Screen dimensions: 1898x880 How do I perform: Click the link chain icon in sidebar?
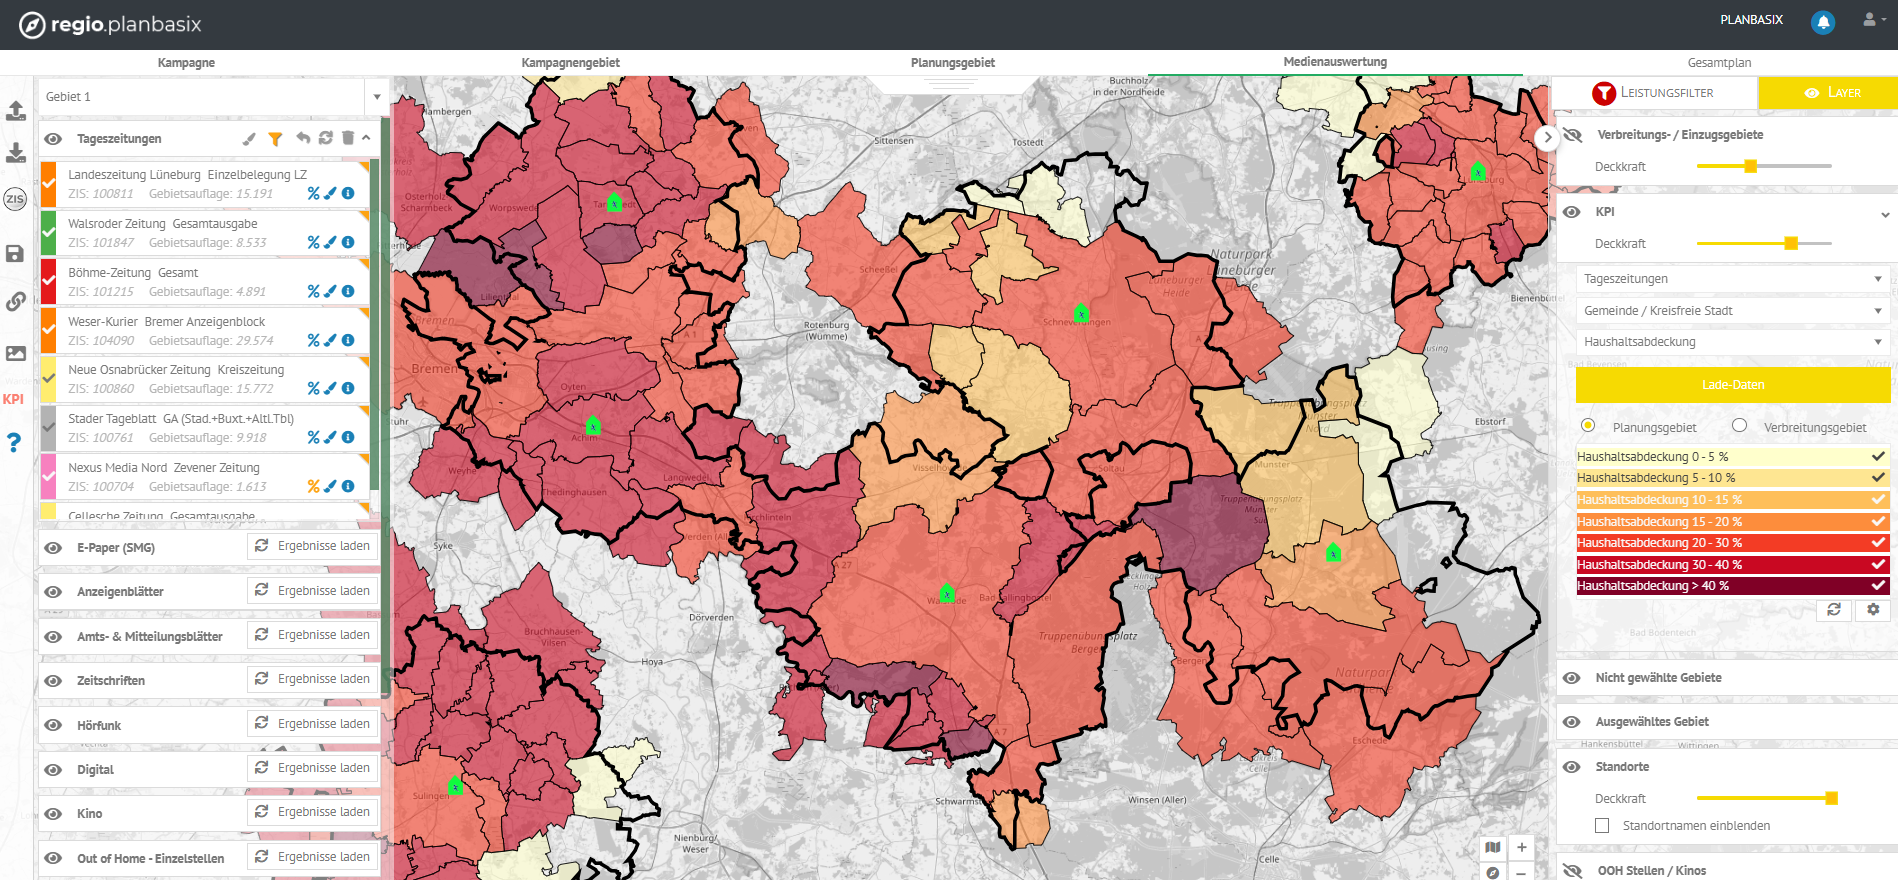click(15, 301)
